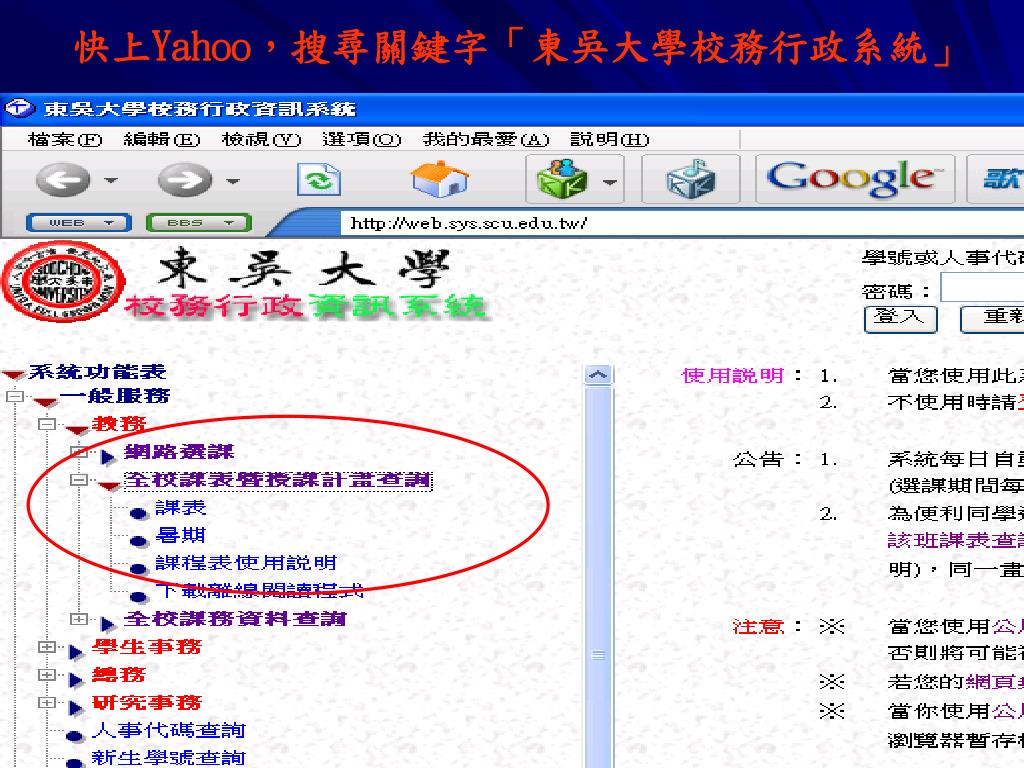Select the 教務 tree label
Screen dimensions: 1024x768
(x=119, y=424)
